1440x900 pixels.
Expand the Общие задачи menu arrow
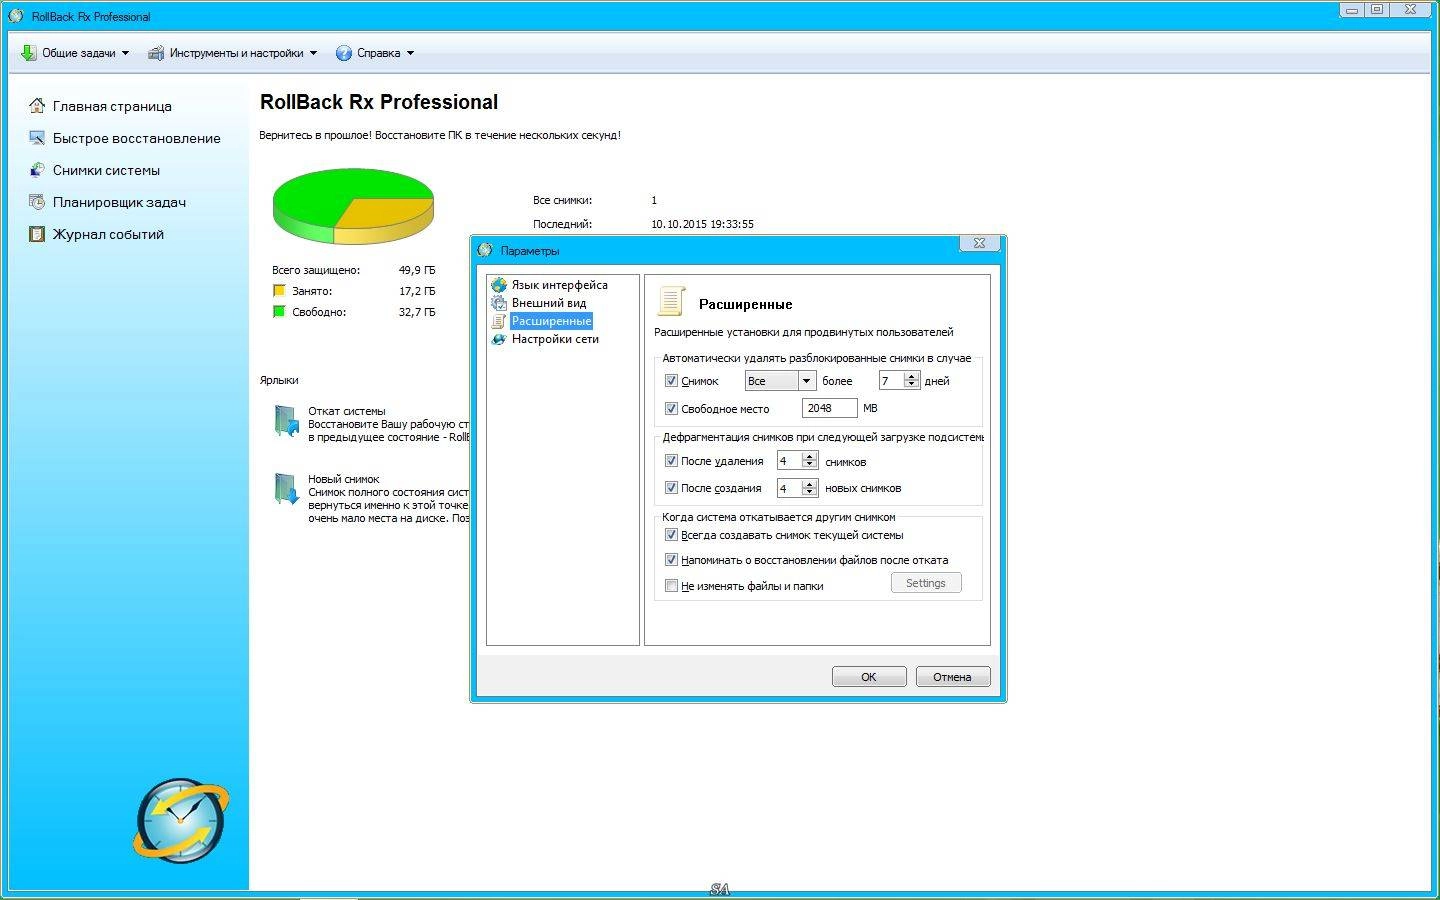pyautogui.click(x=125, y=53)
